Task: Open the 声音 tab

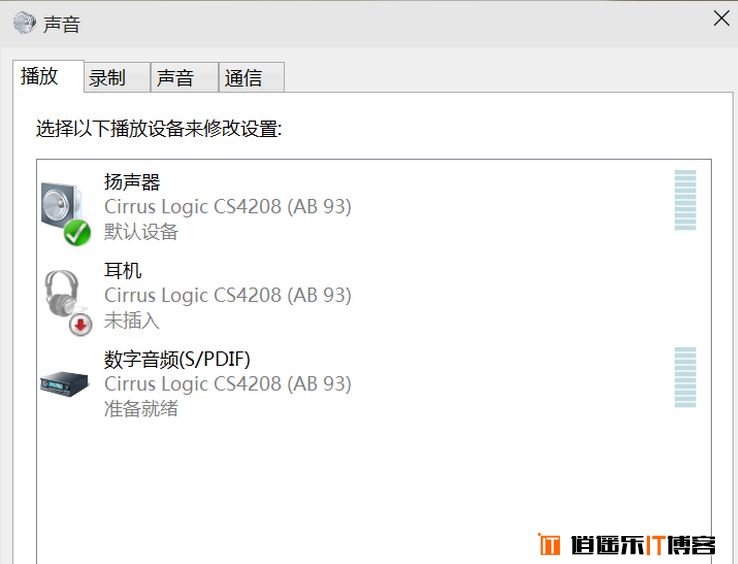Action: (184, 77)
